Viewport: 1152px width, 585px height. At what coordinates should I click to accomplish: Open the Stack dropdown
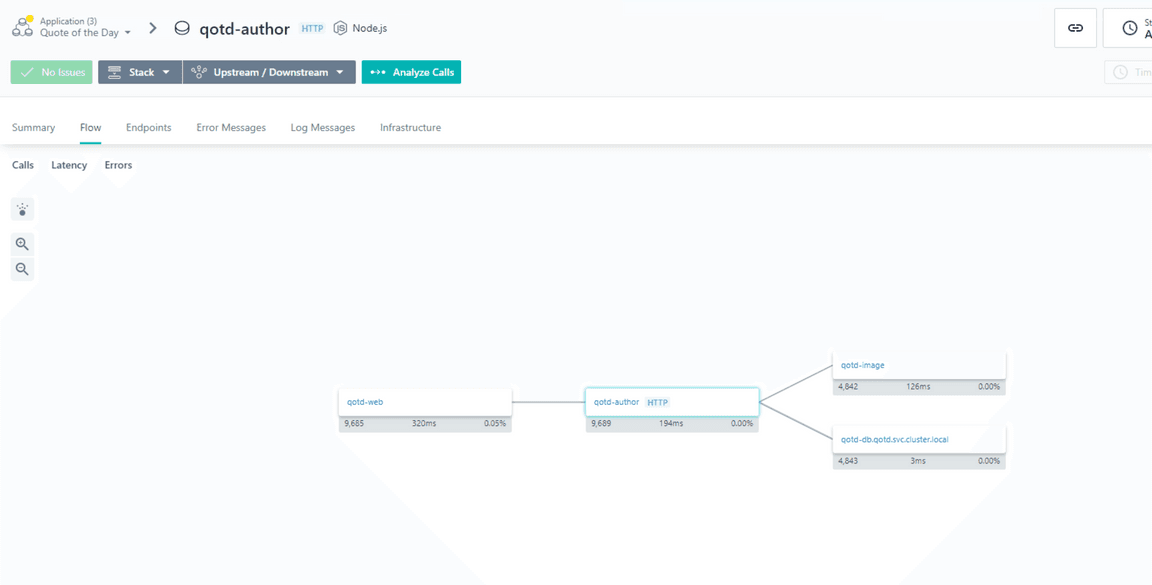point(140,72)
